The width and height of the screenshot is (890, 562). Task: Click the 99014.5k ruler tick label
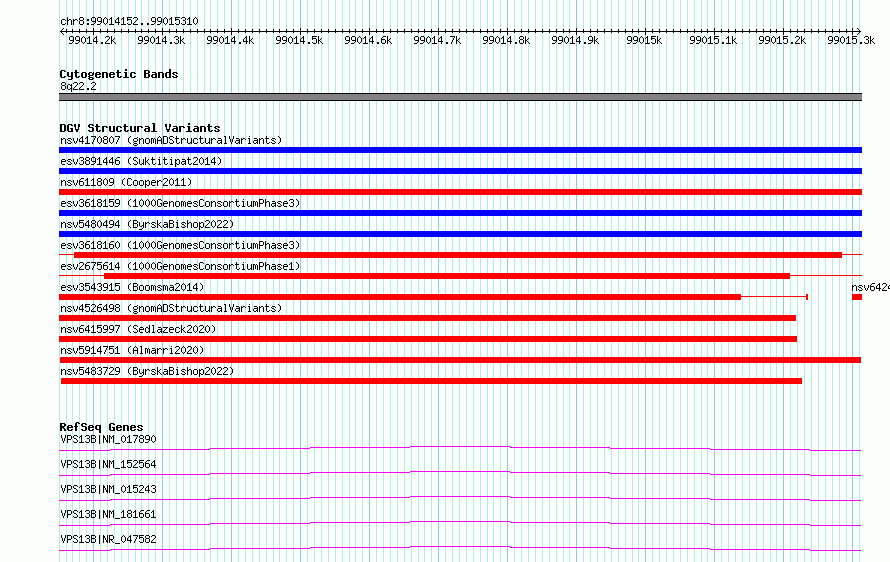299,40
